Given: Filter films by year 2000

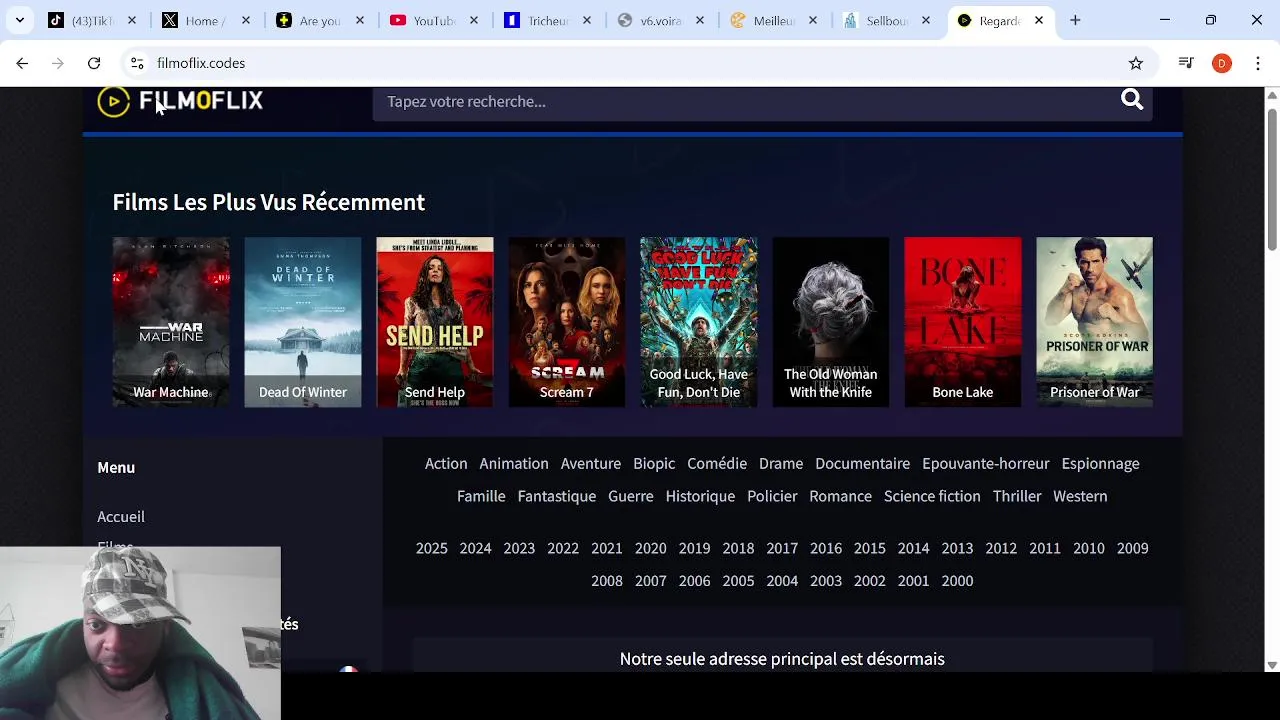Looking at the screenshot, I should (x=957, y=581).
